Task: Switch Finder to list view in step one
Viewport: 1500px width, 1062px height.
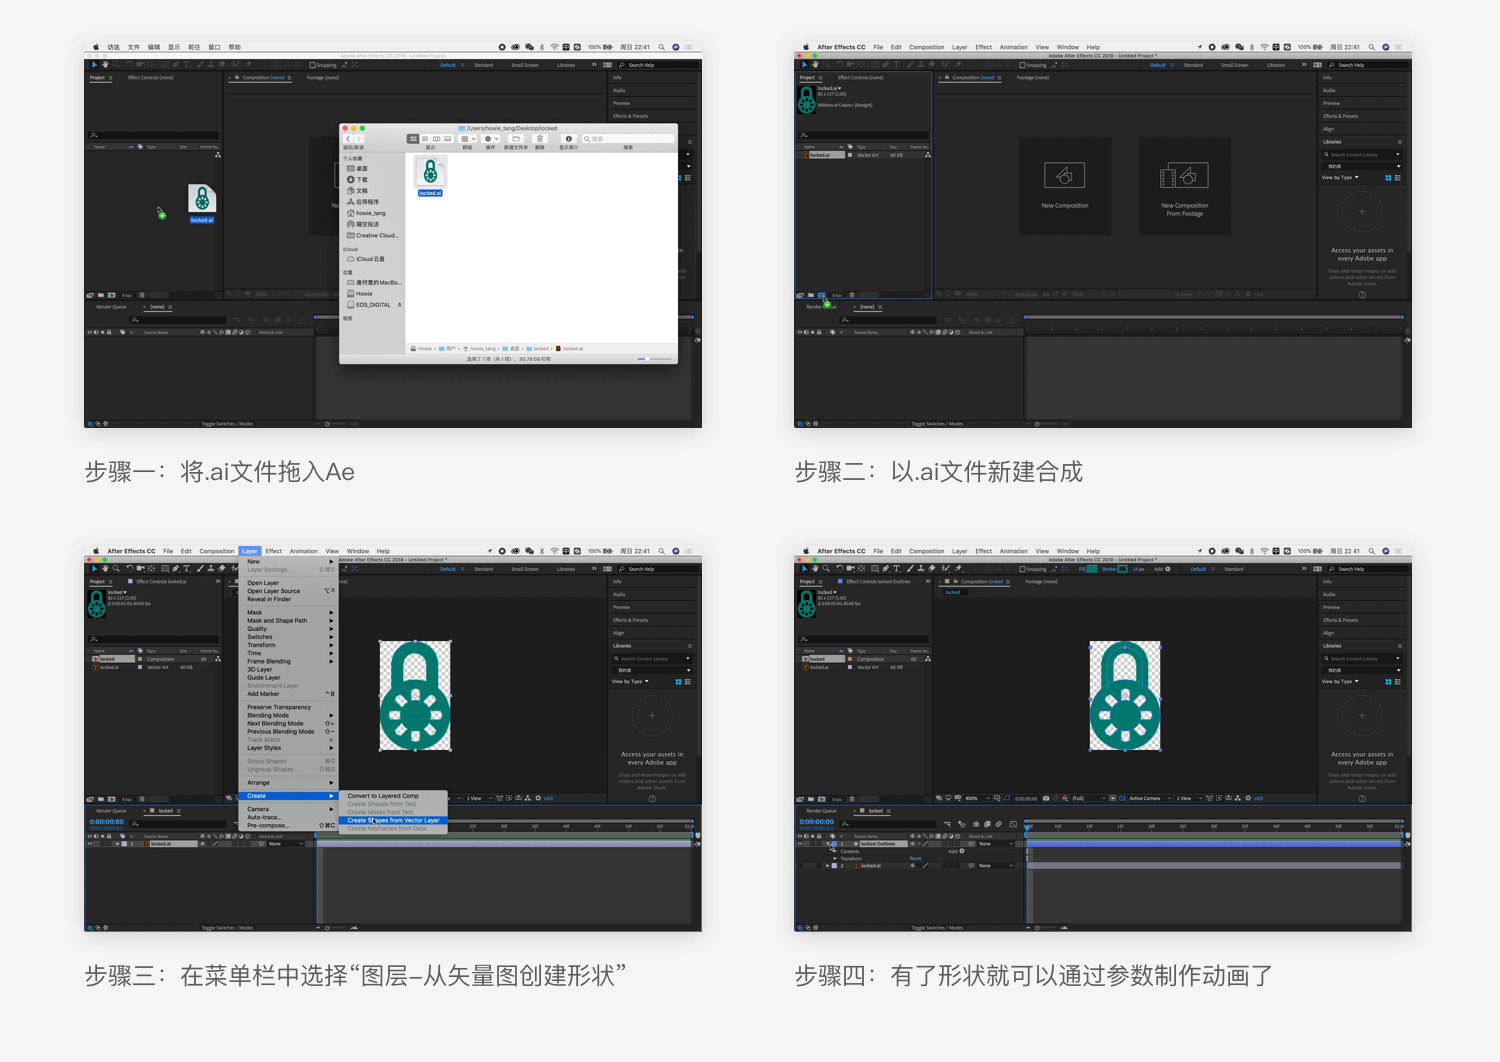Action: 425,139
